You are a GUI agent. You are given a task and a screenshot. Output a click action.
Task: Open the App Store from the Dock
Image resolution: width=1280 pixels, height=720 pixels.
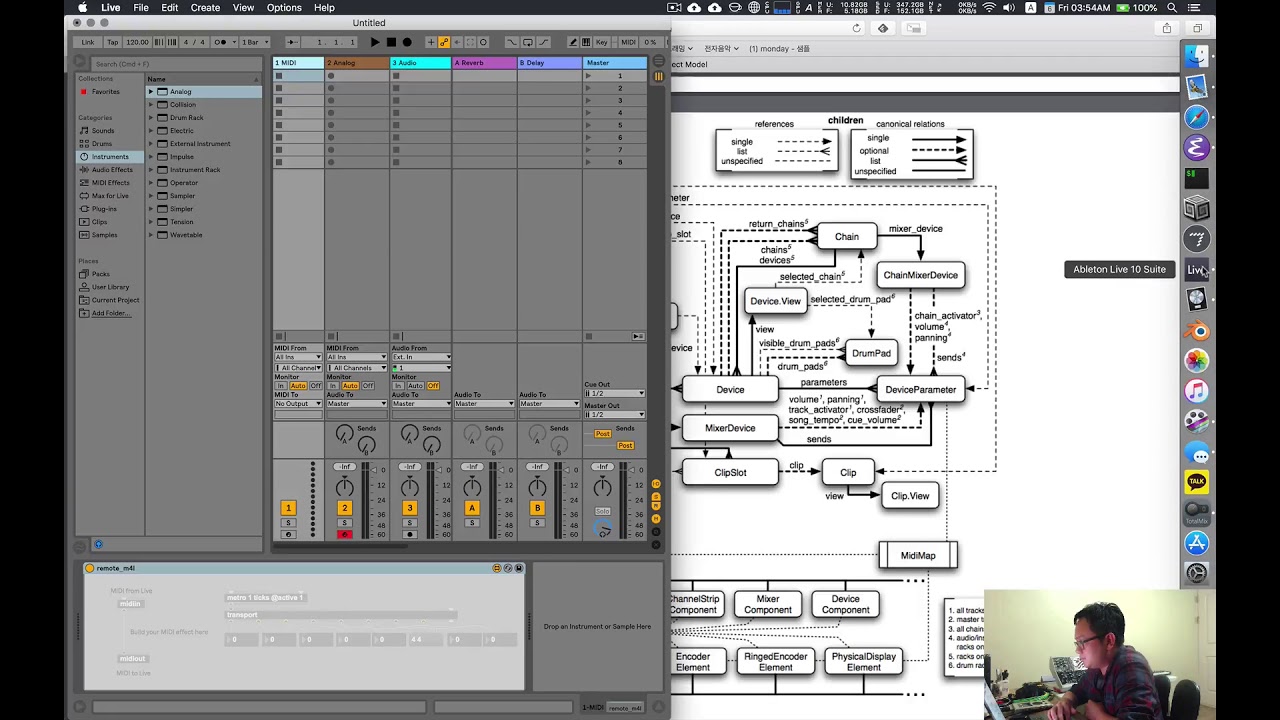click(1197, 543)
